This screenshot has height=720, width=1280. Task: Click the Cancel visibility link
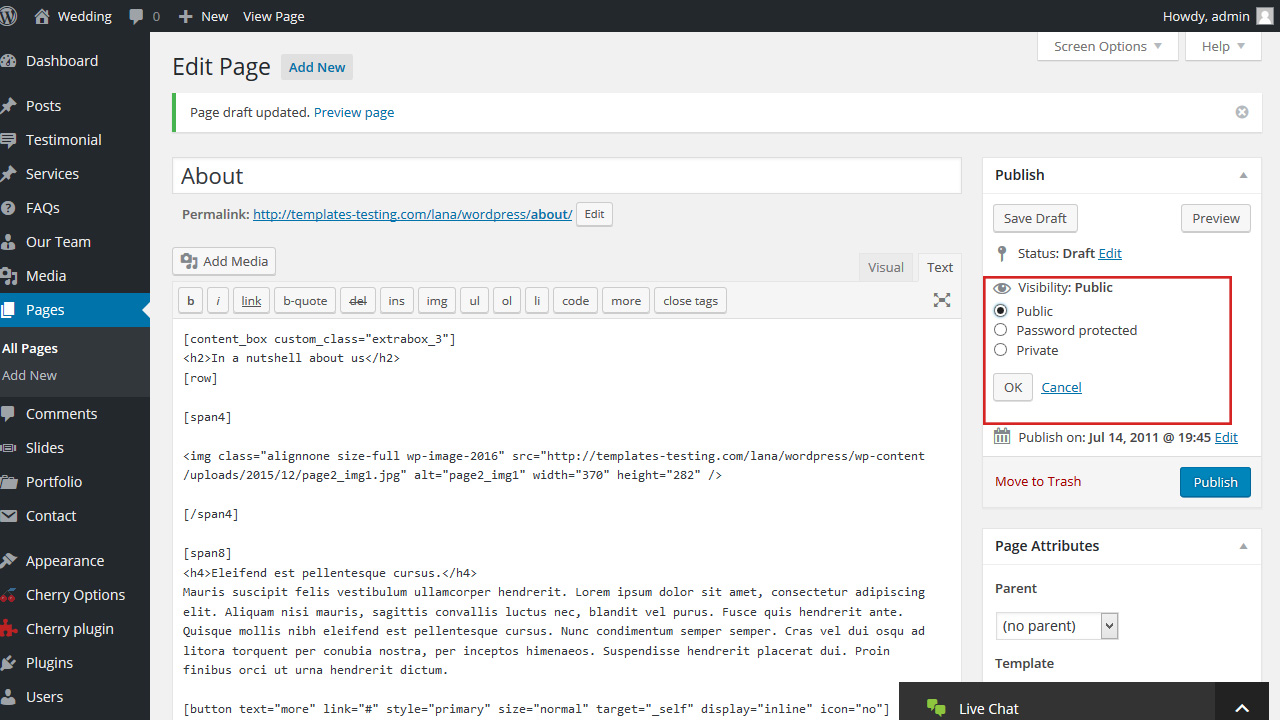1061,387
